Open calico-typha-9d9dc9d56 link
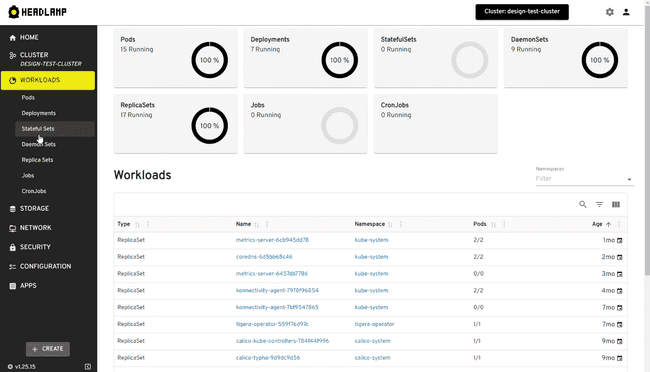Screen dimensions: 650x372 [268, 358]
